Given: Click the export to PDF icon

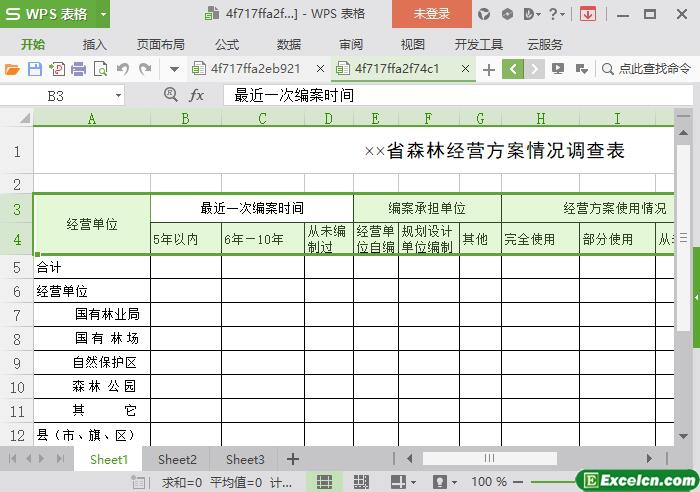Looking at the screenshot, I should (57, 69).
